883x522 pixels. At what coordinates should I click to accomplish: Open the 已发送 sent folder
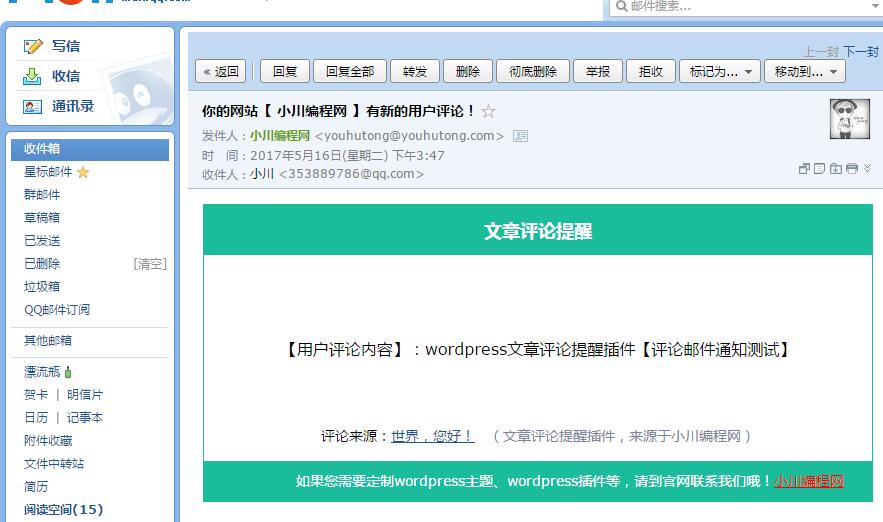pyautogui.click(x=42, y=240)
